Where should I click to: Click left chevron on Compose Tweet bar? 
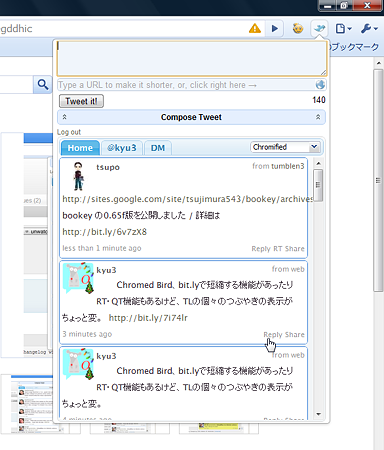click(65, 117)
